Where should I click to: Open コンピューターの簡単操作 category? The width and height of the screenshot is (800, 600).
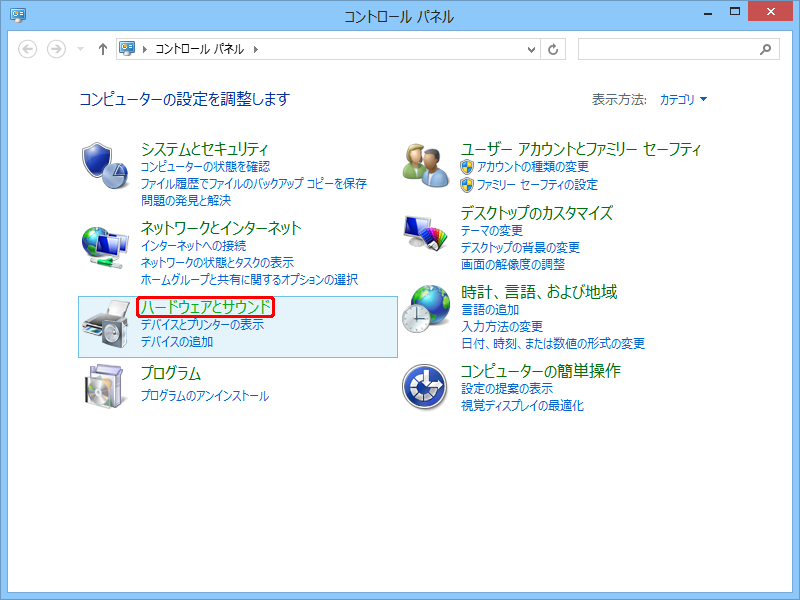(540, 371)
